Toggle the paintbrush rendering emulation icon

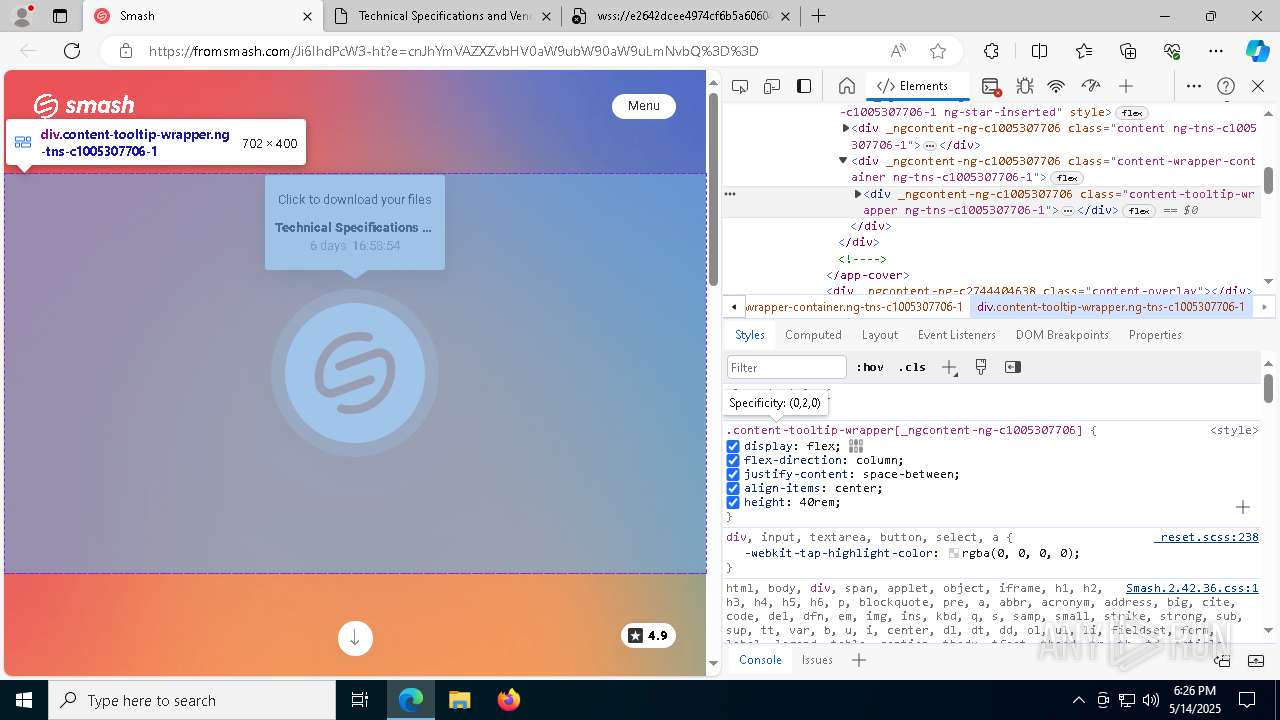point(981,367)
